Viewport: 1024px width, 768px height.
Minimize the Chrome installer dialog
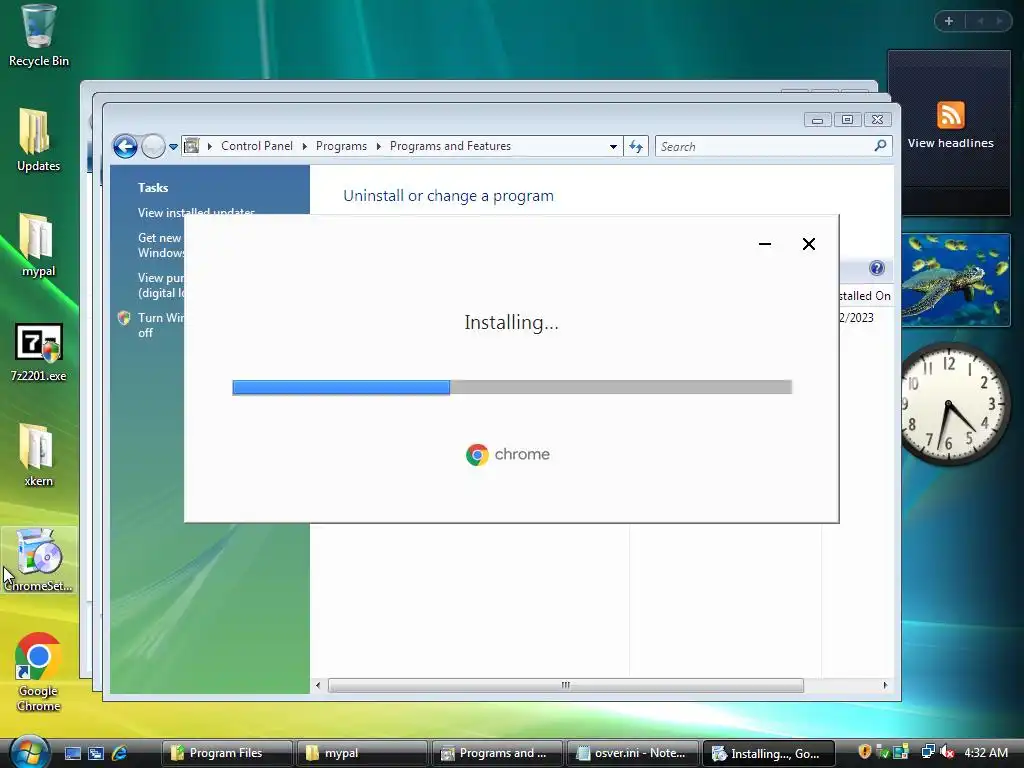(765, 244)
